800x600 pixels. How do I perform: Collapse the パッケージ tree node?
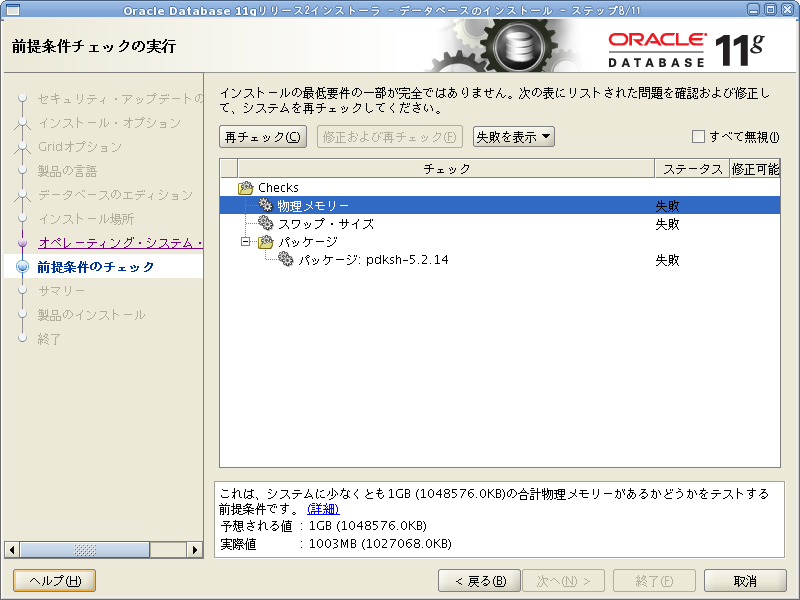click(245, 241)
